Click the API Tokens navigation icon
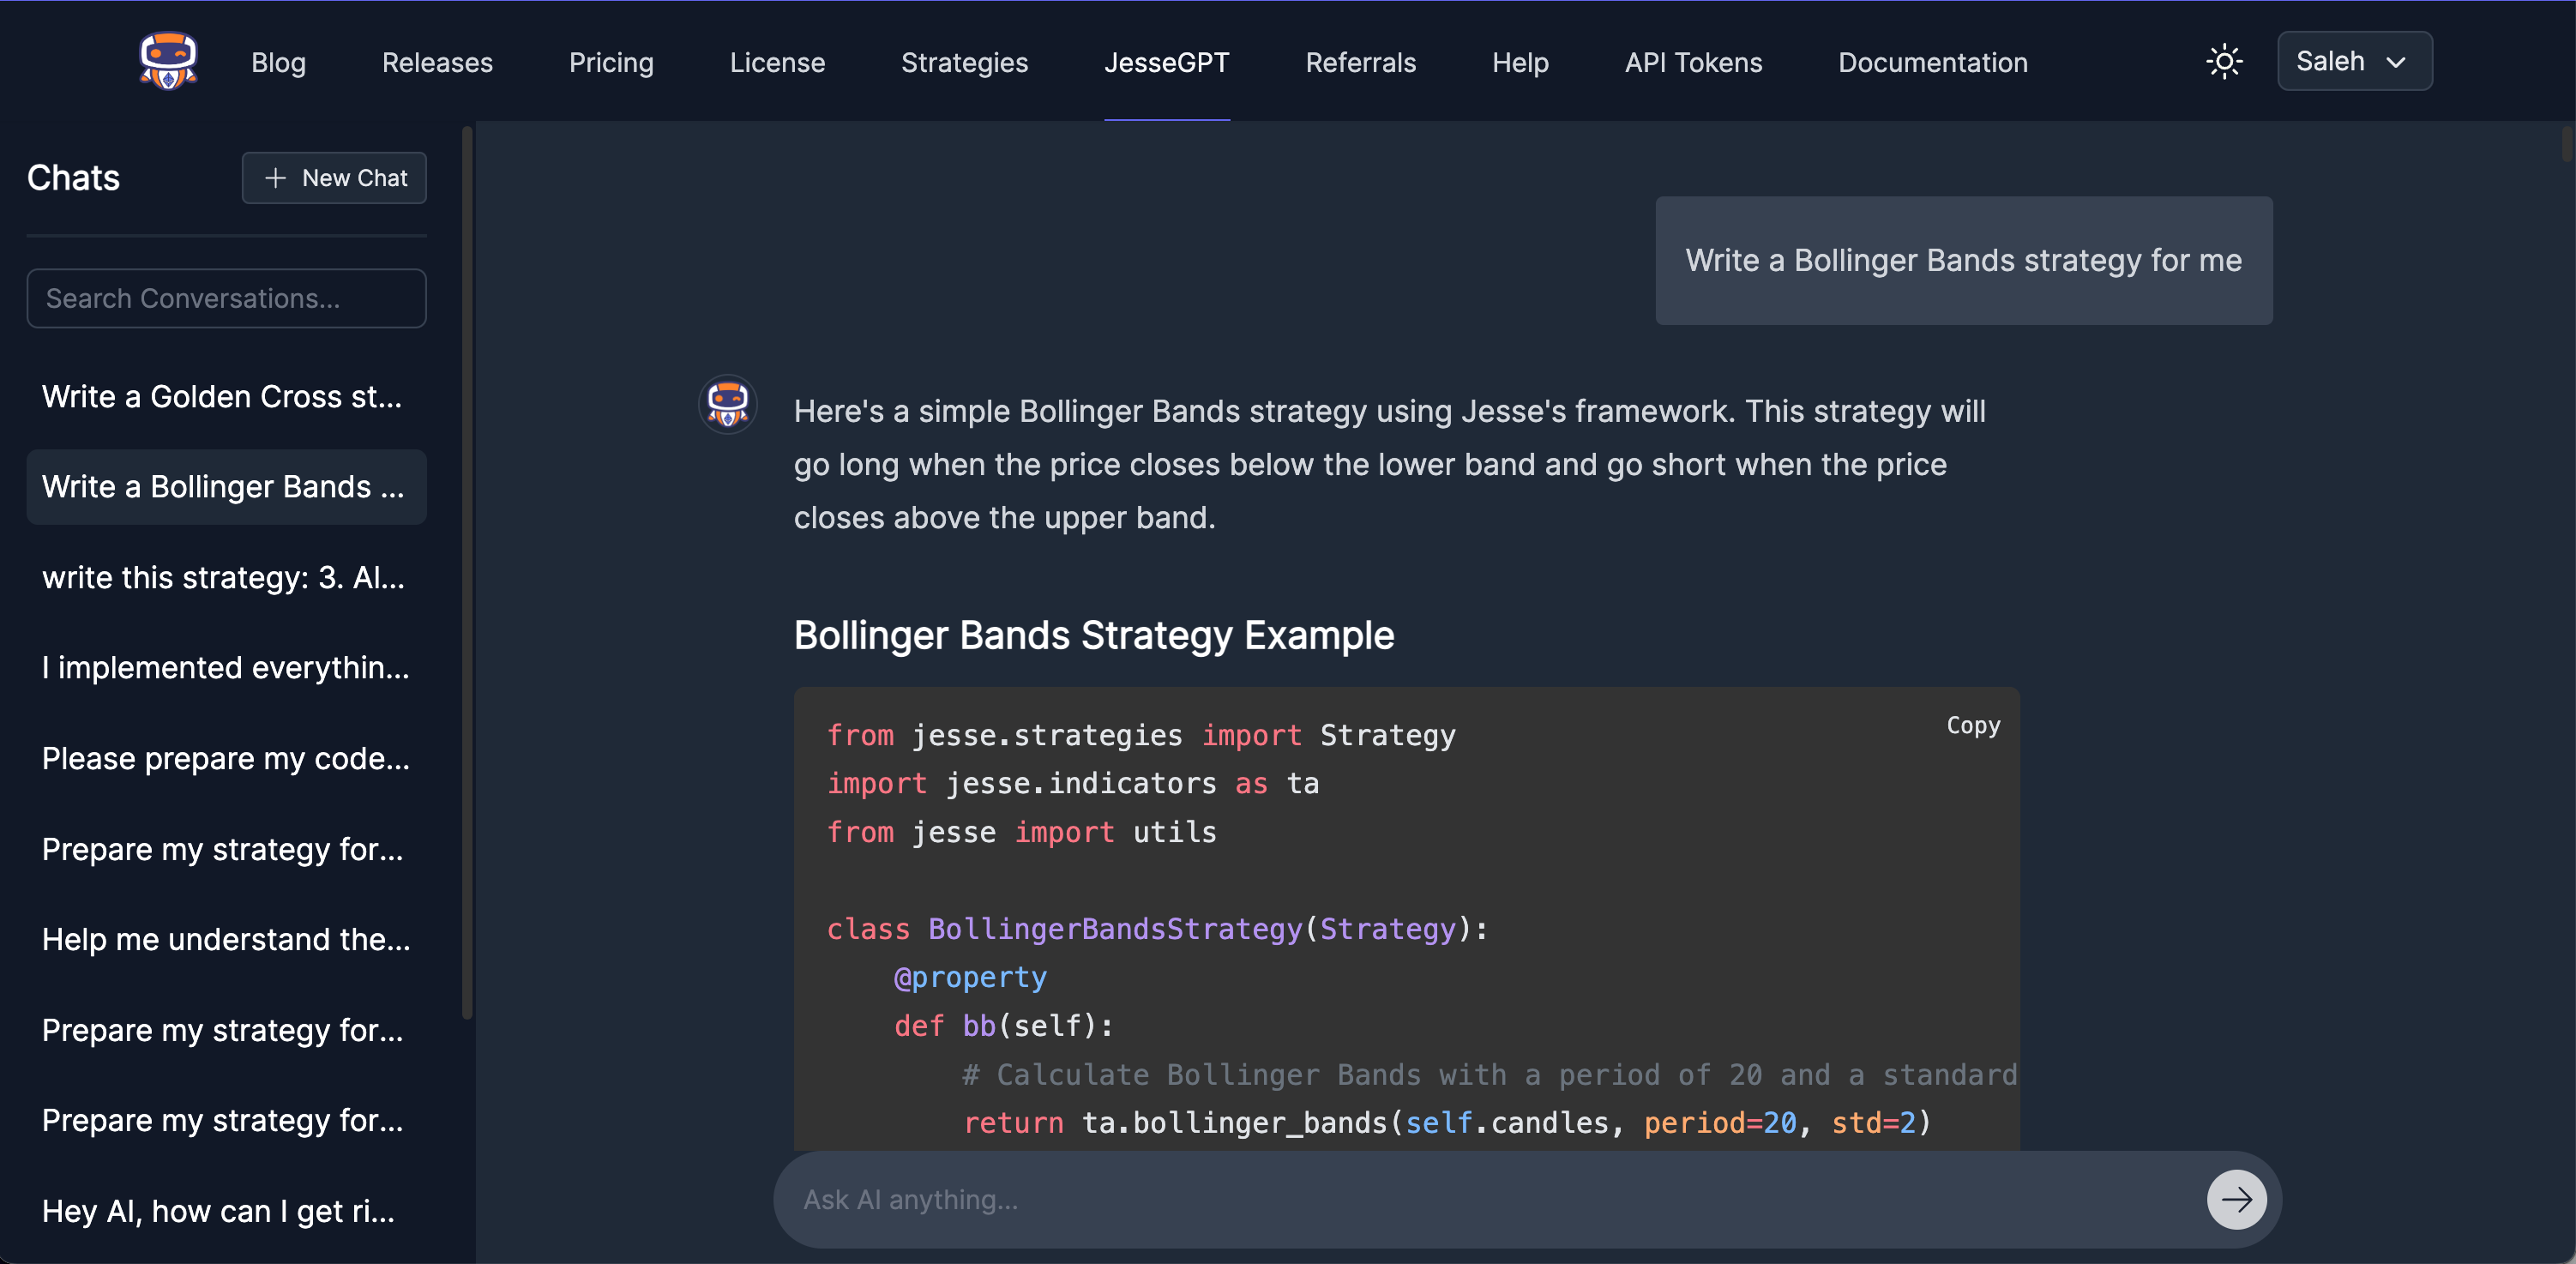Viewport: 2576px width, 1264px height. [1692, 61]
